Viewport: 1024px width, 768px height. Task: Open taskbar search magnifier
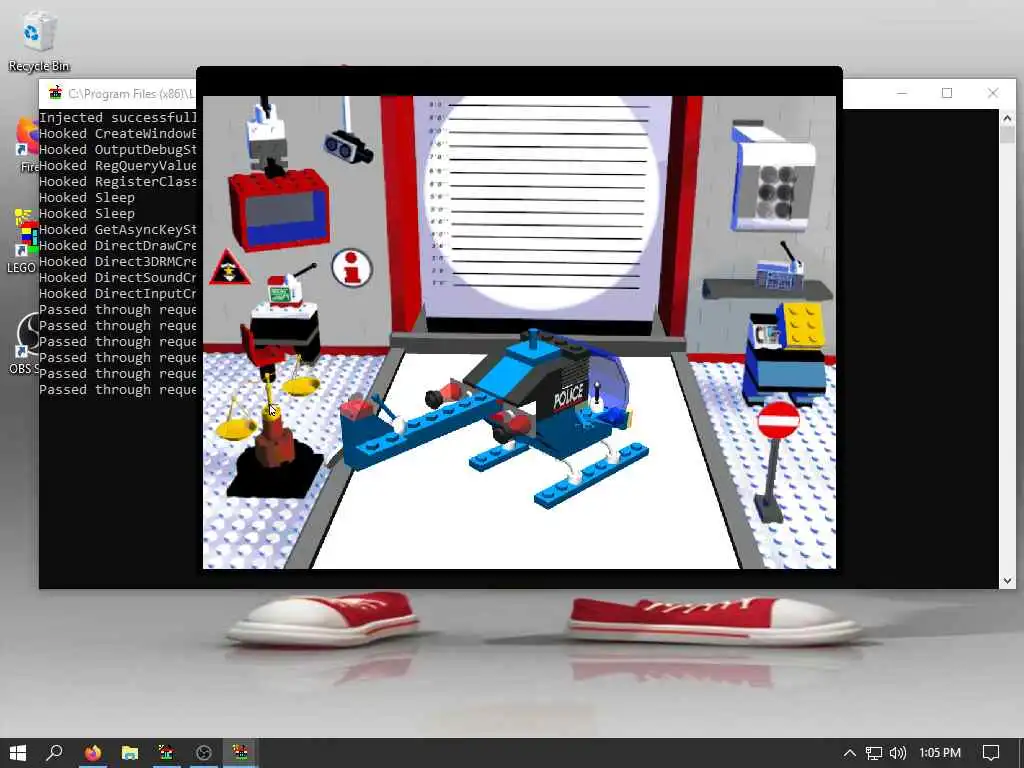[54, 753]
